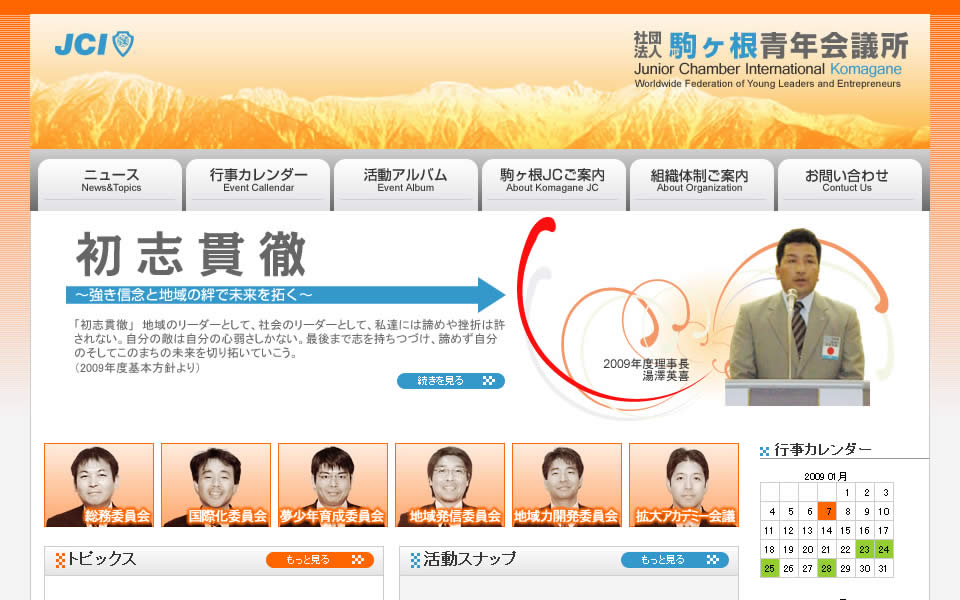Viewport: 960px width, 600px height.
Task: Open the 国際化委員会 committee thumbnail
Action: 216,485
